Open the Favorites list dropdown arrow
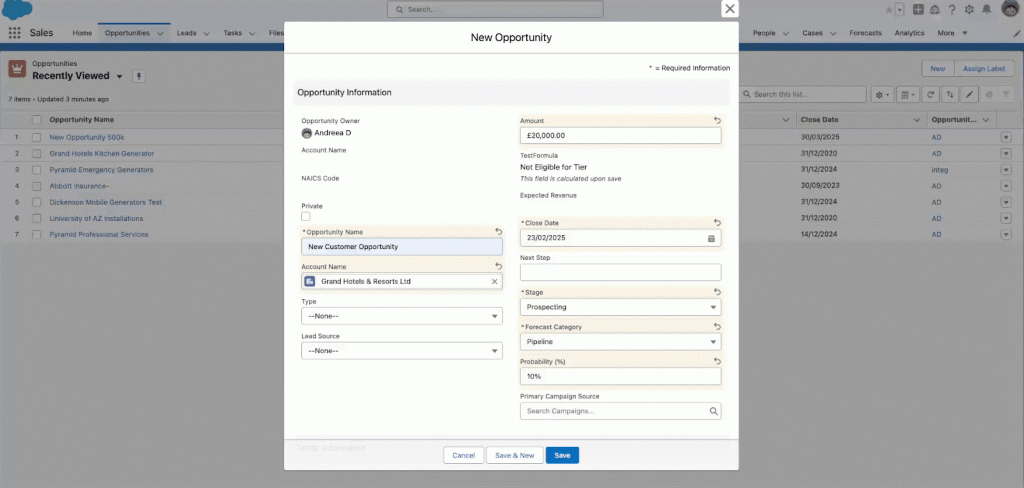The width and height of the screenshot is (1024, 488). [900, 10]
